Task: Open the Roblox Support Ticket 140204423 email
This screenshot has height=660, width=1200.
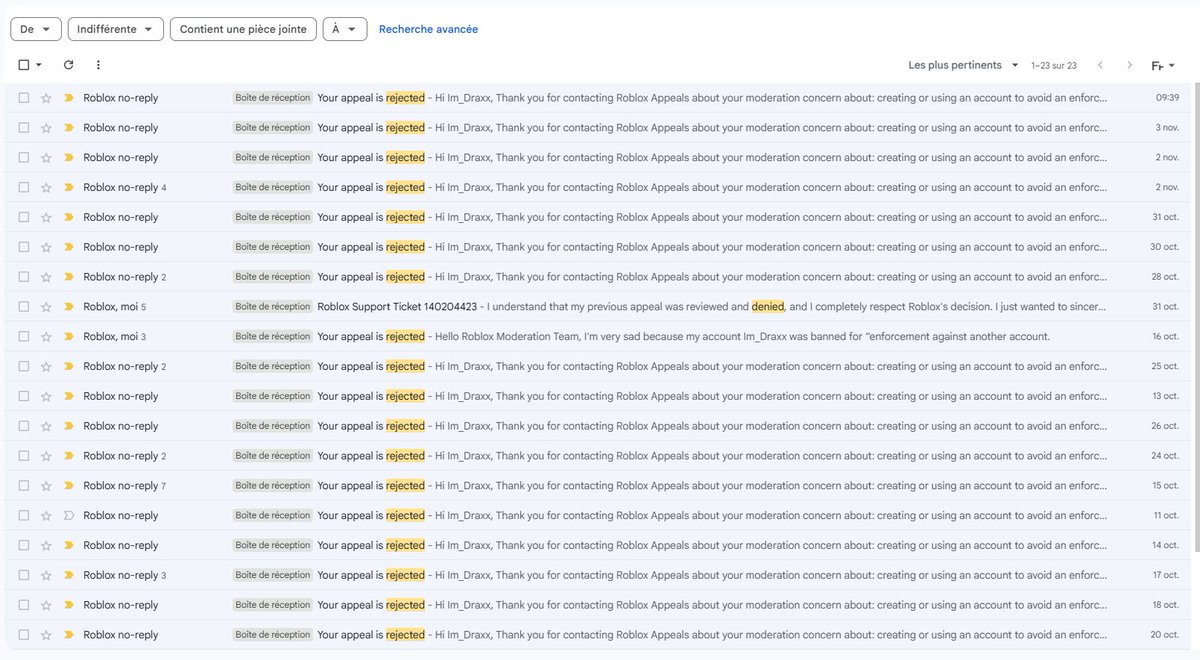Action: 600,307
